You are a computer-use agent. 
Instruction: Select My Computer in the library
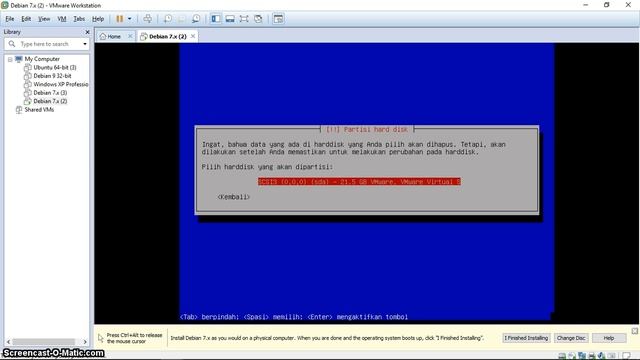42,59
